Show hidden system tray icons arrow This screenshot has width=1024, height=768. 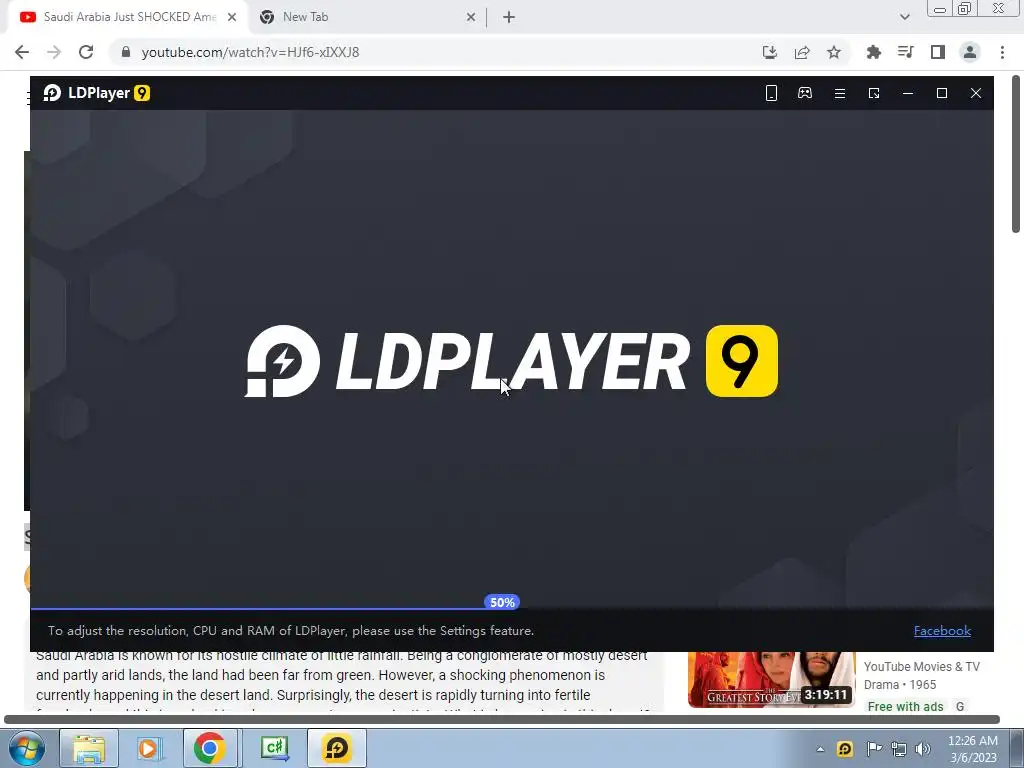(x=820, y=749)
